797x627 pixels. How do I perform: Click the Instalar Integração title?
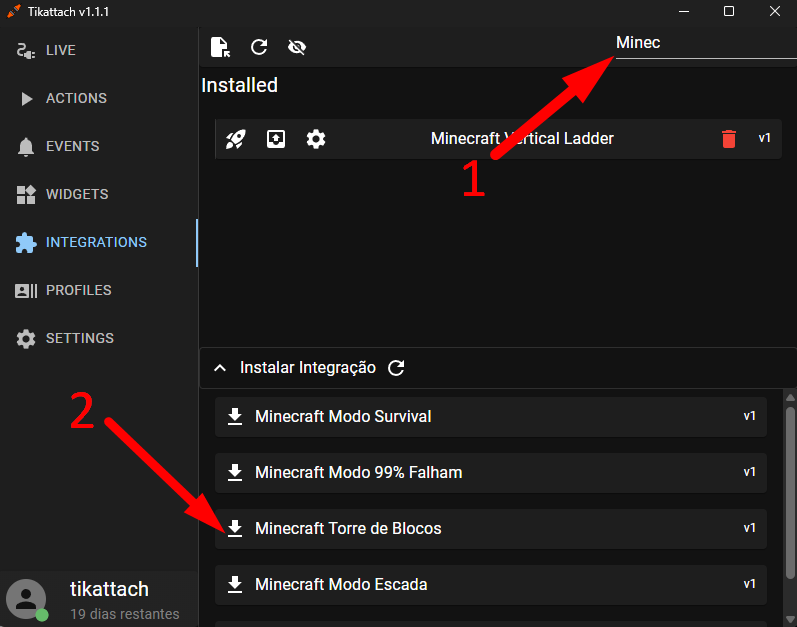pyautogui.click(x=308, y=367)
